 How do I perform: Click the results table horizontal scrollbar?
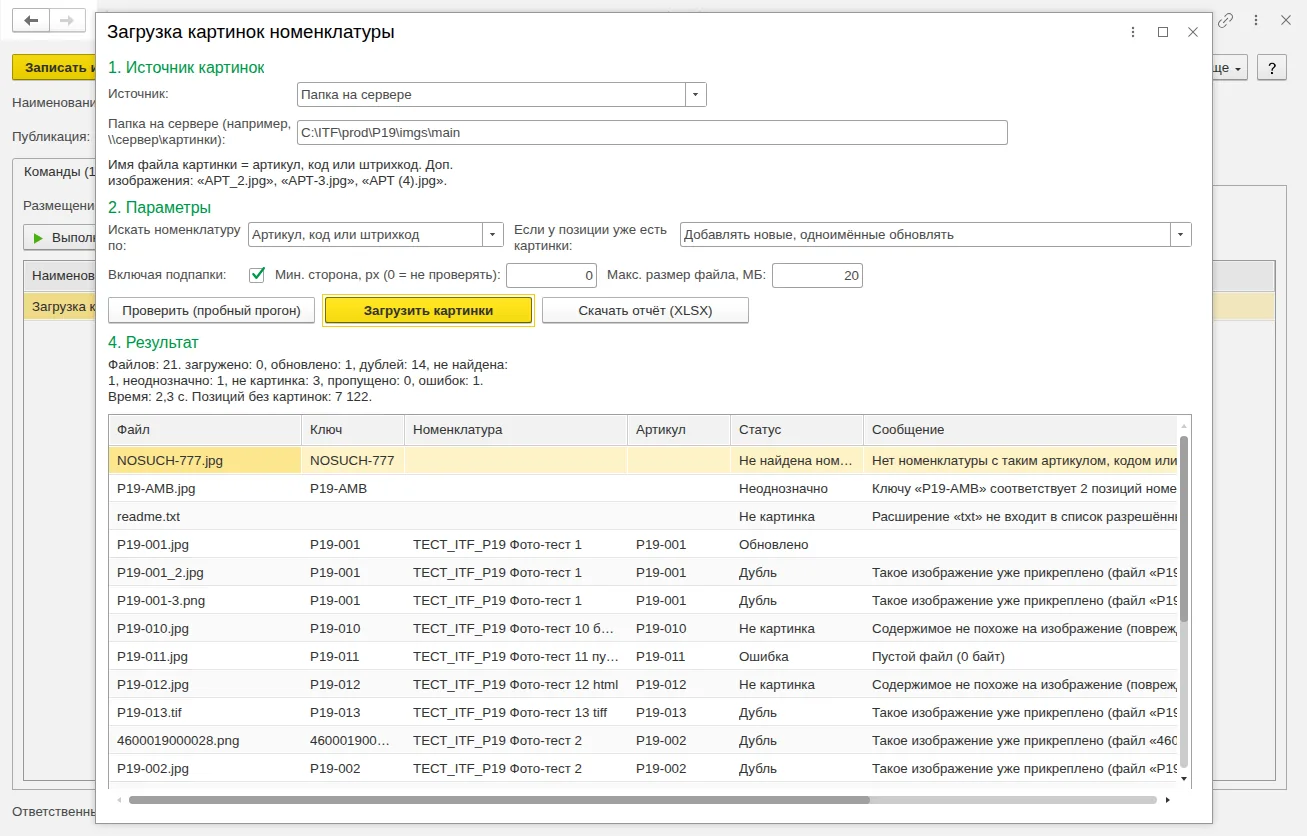[x=499, y=800]
